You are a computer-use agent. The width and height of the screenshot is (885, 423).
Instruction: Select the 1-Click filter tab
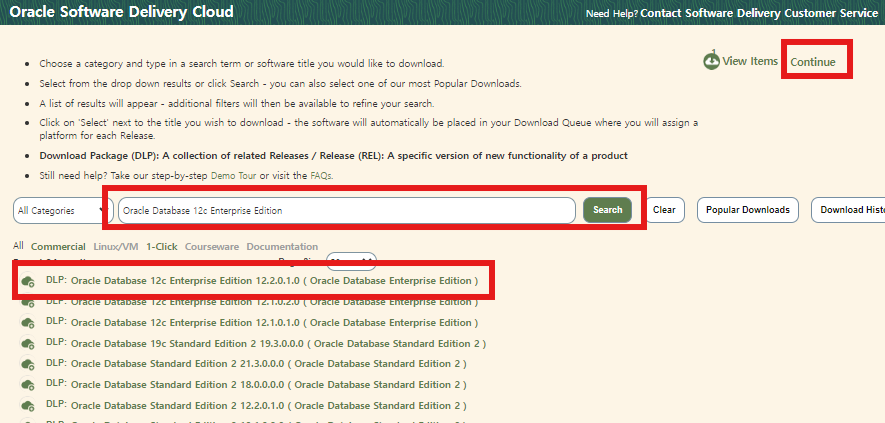click(162, 247)
